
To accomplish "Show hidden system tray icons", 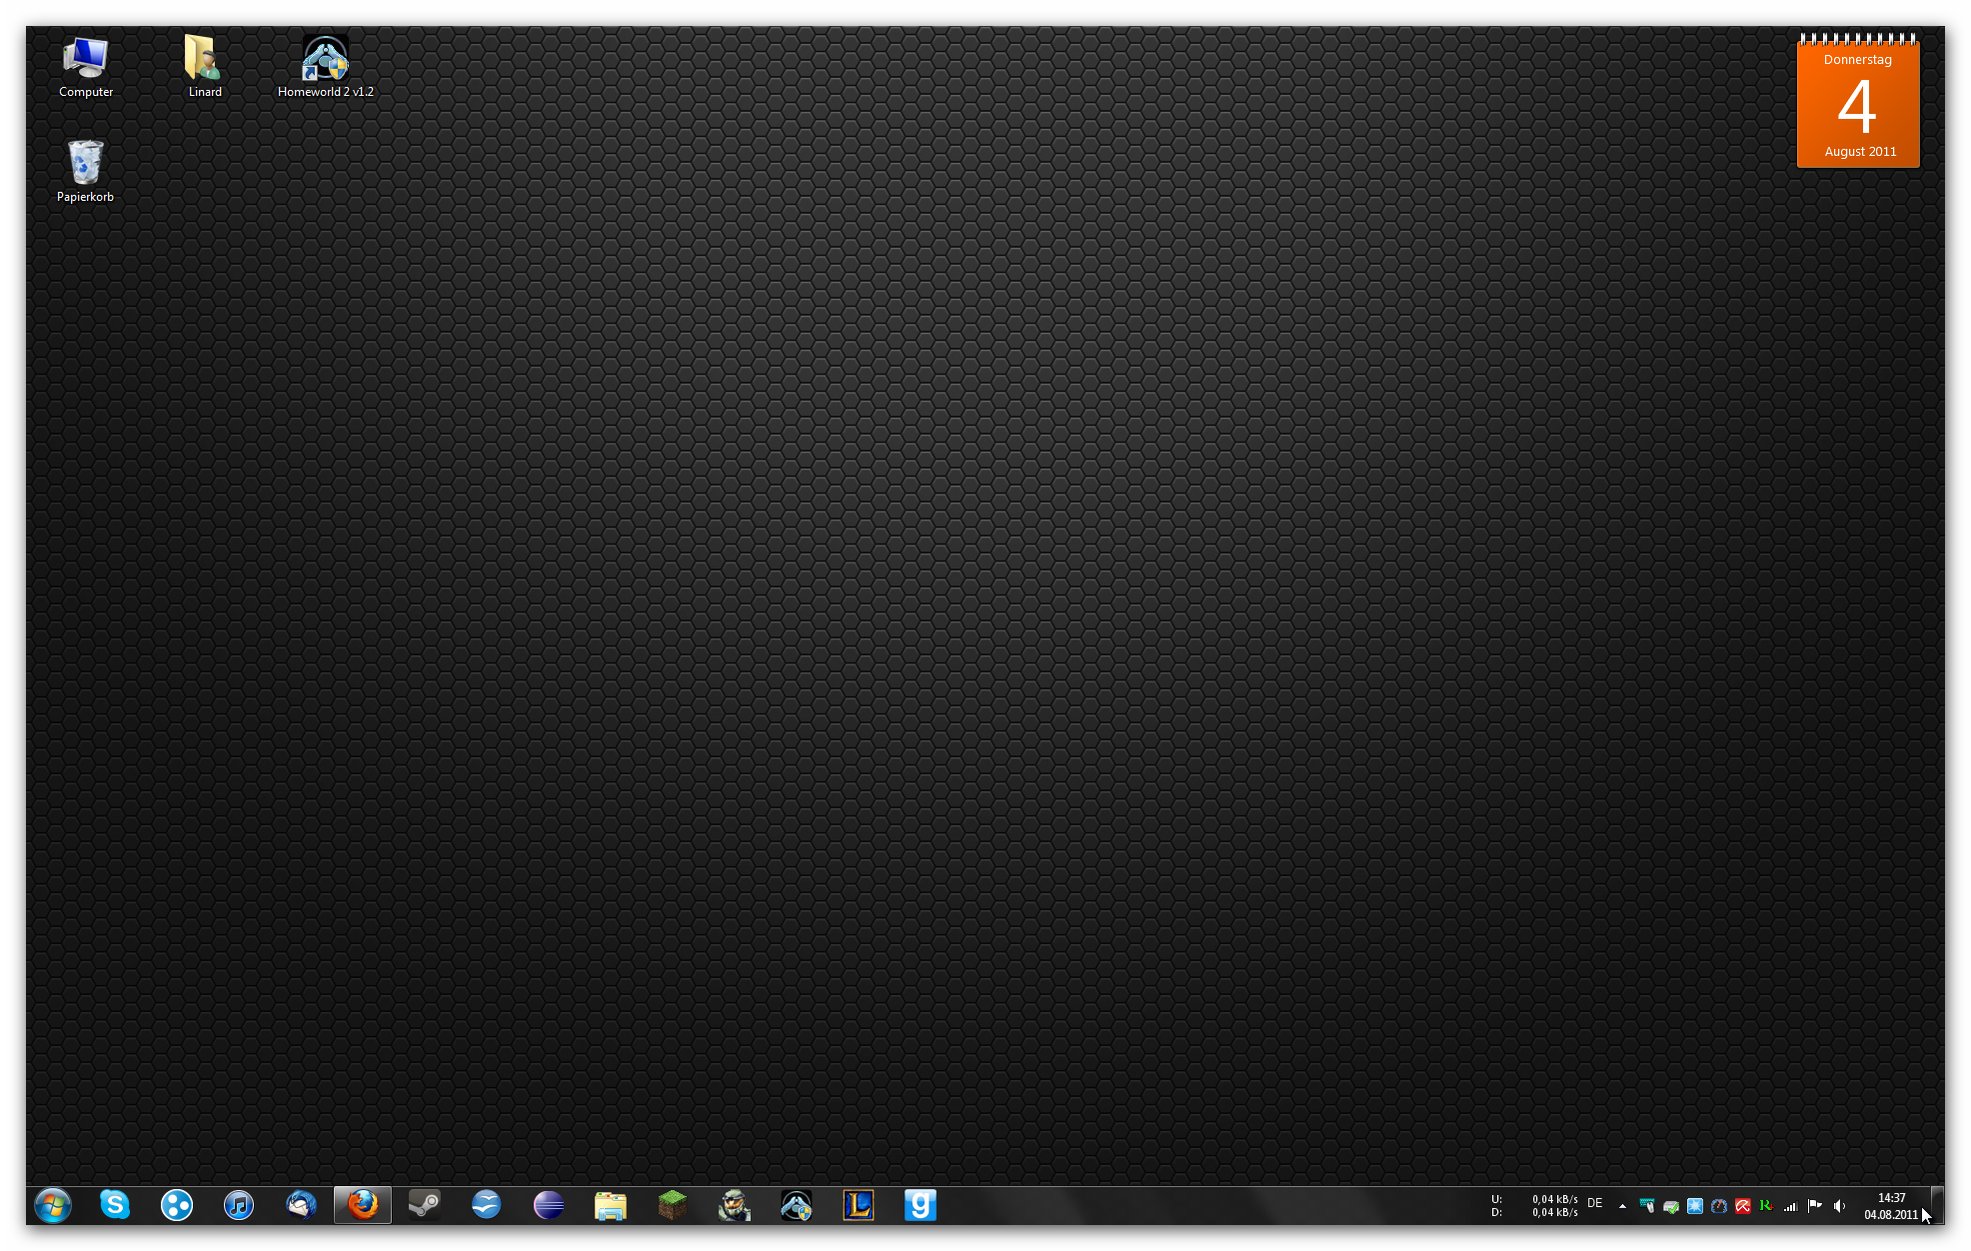I will (1622, 1206).
